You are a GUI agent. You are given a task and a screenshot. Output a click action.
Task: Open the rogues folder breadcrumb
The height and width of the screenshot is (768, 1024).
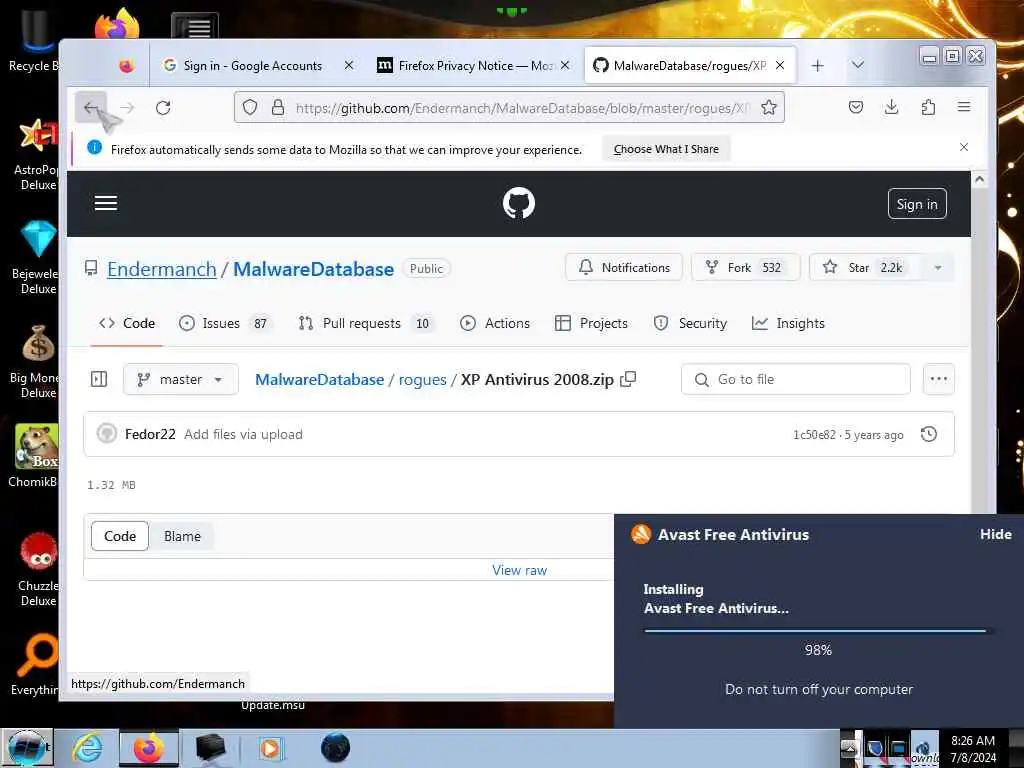coord(423,379)
